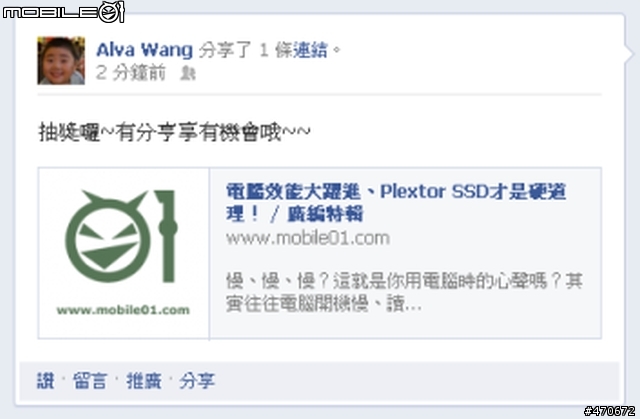
Task: Click the green www.mobile01.com caption under logo
Action: [123, 310]
